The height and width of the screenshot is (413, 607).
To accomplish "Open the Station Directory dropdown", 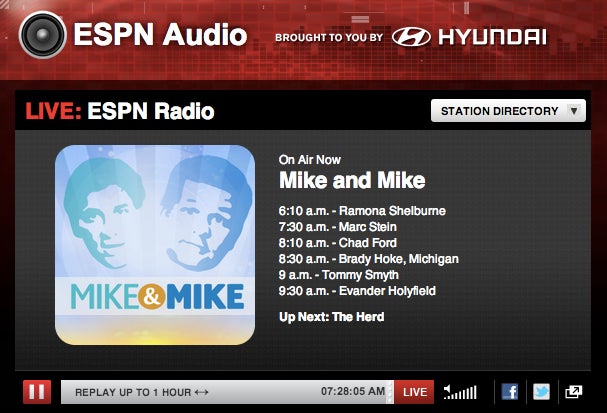I will pyautogui.click(x=508, y=111).
